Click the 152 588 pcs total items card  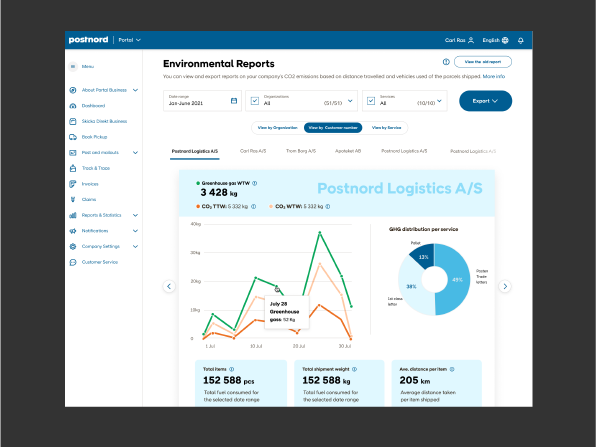[241, 383]
